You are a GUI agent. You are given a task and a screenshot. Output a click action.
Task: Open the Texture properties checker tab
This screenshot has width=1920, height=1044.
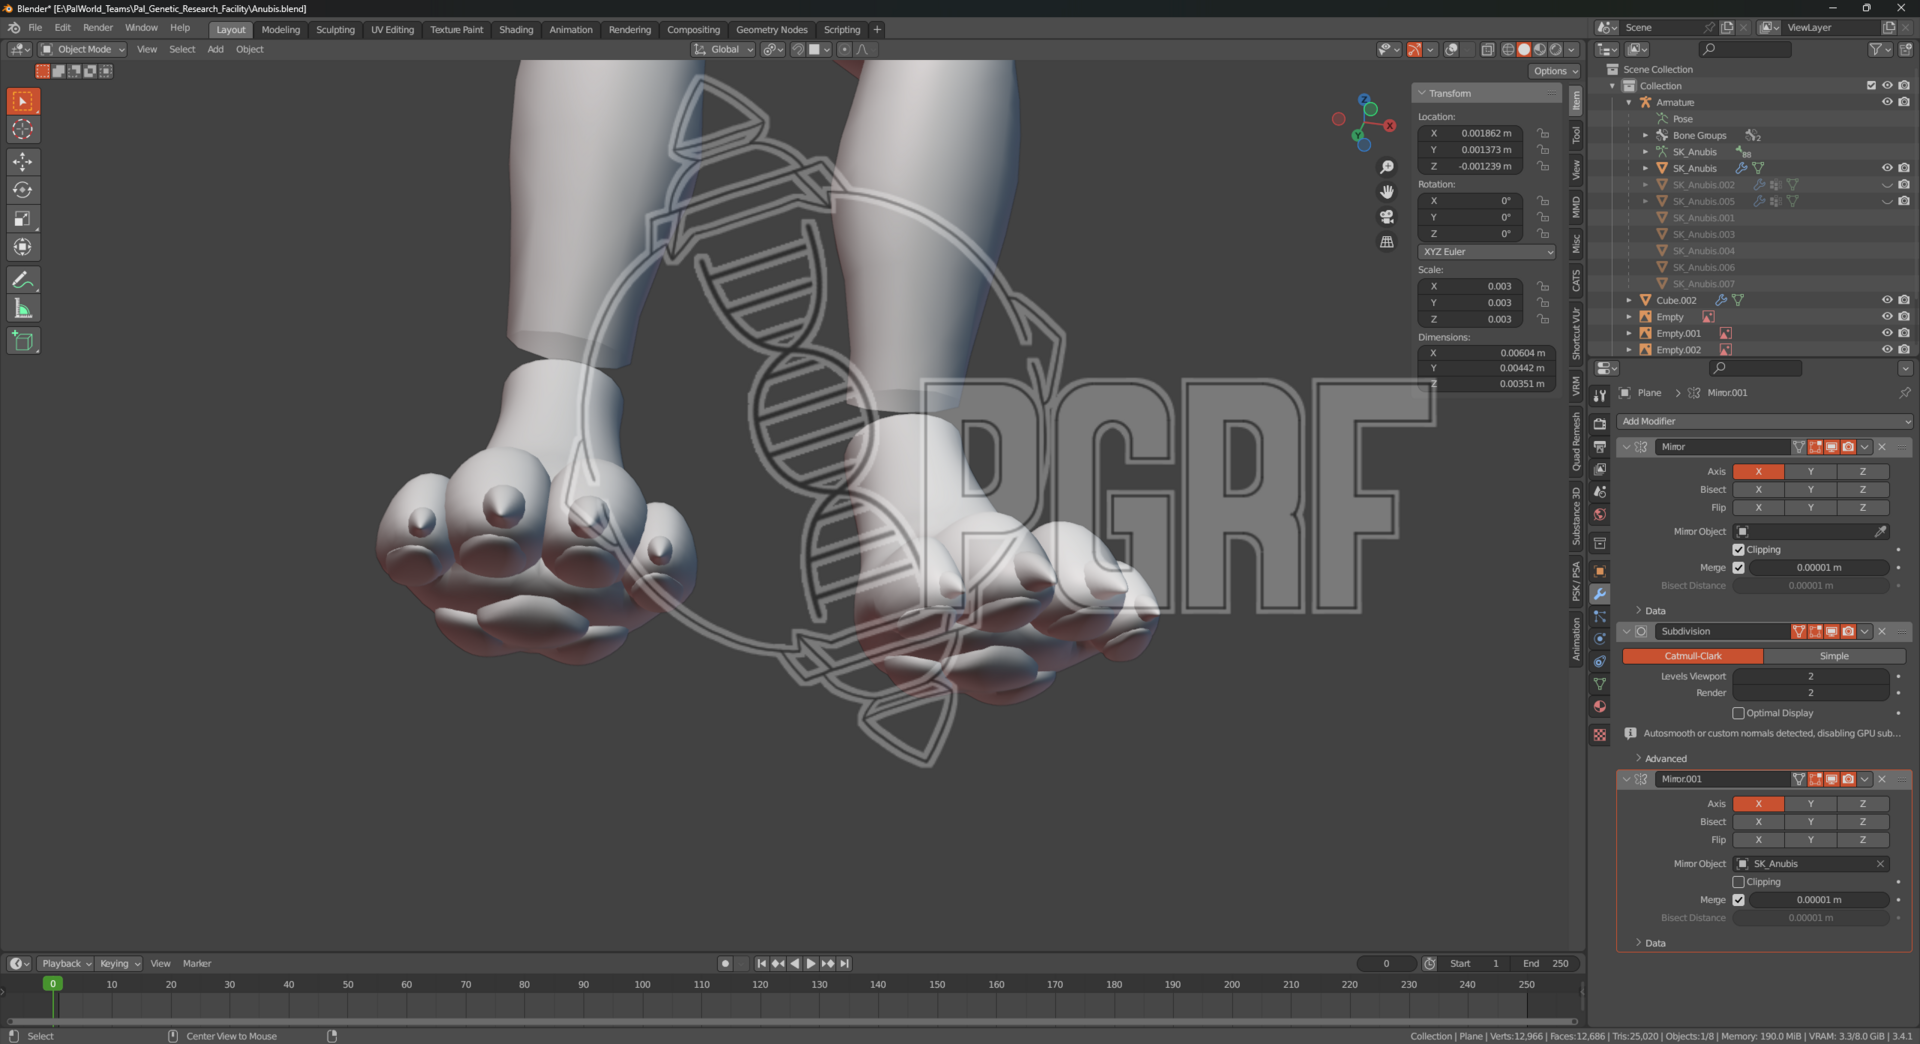pos(1600,735)
